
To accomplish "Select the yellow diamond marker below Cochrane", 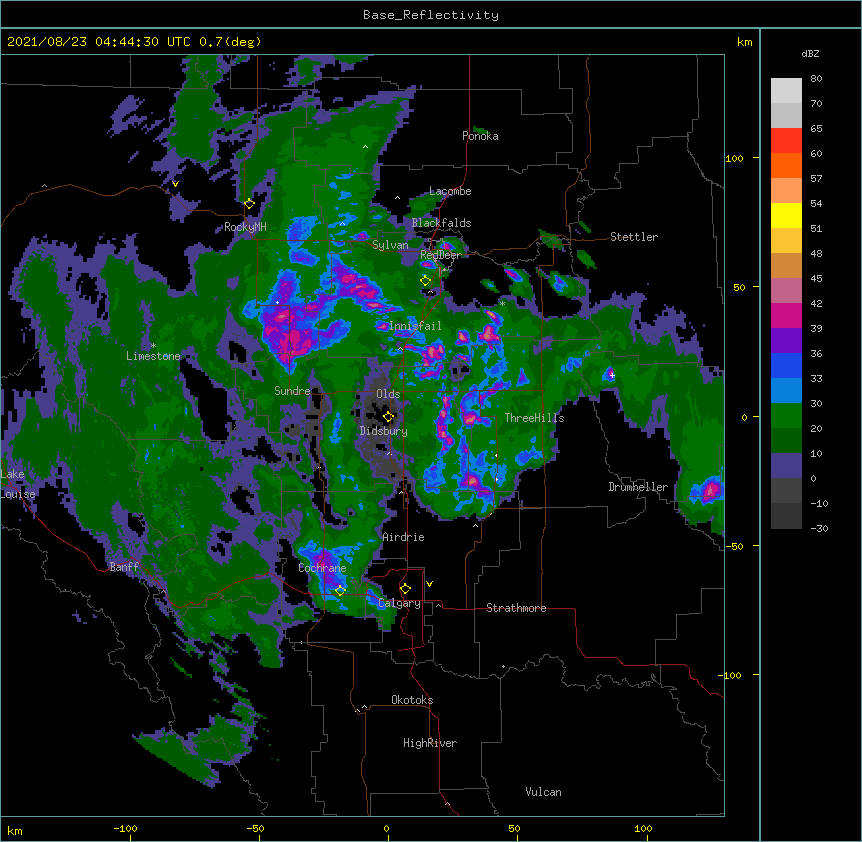I will coord(340,590).
